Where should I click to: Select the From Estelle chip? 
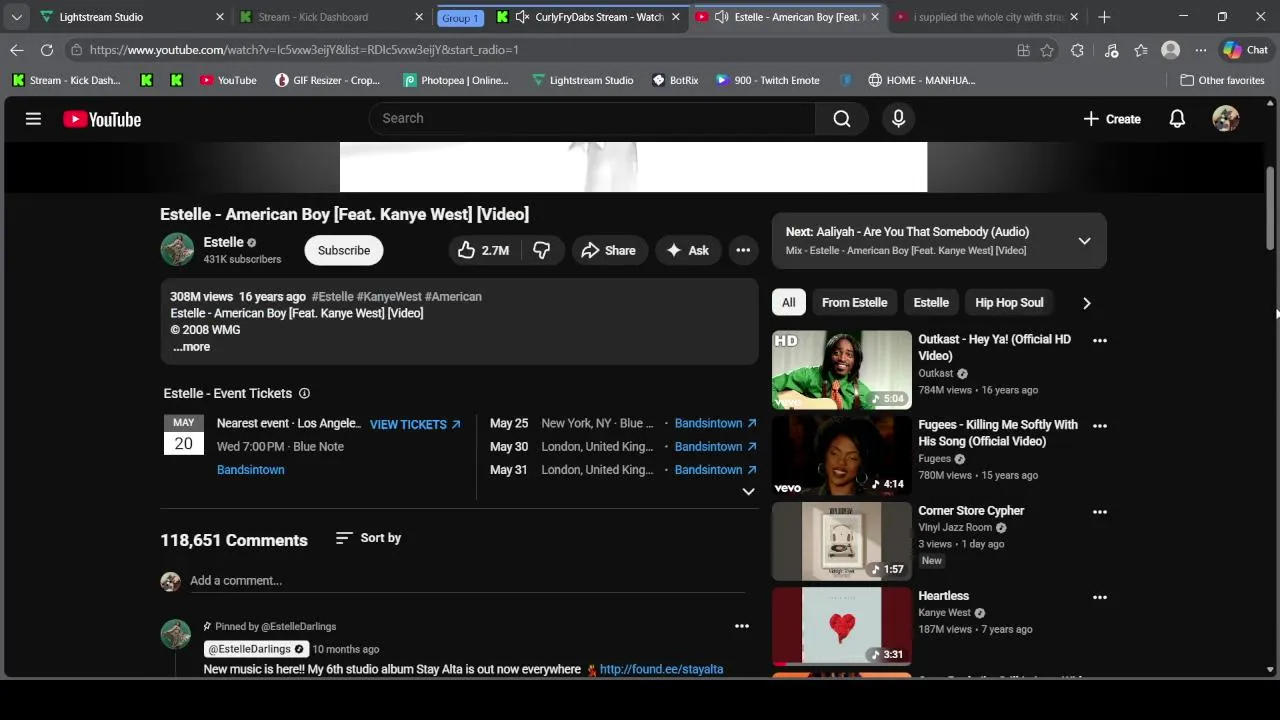(855, 303)
